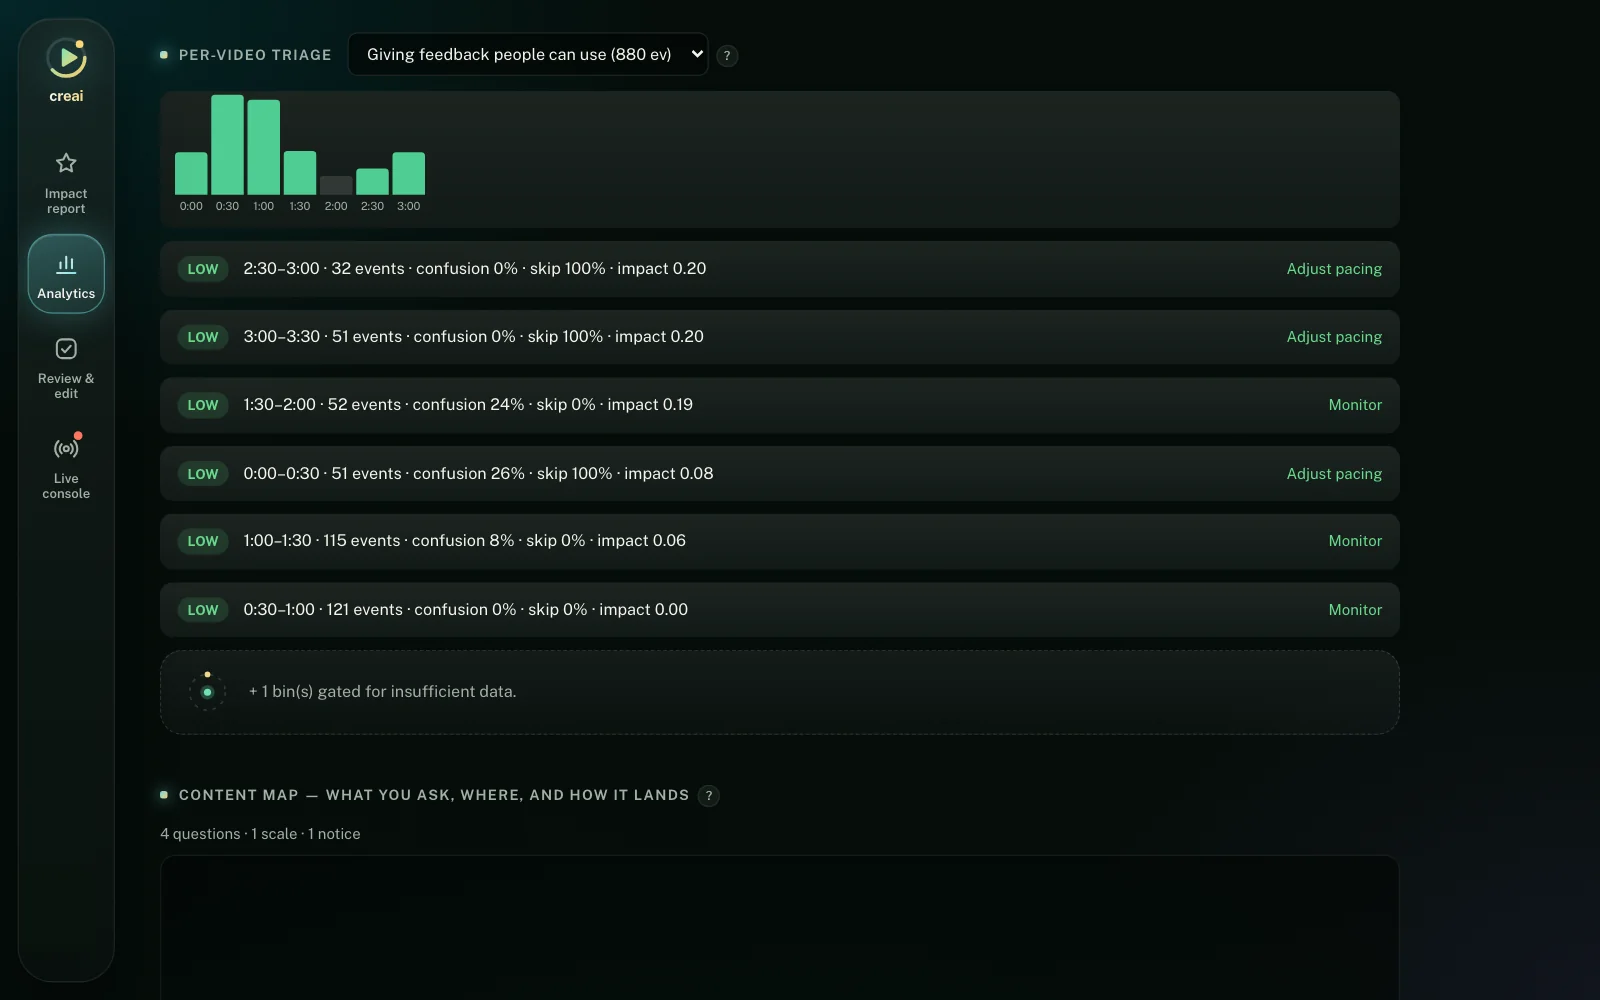Click LOW badge on 2:30–3:00 row

[x=203, y=269]
